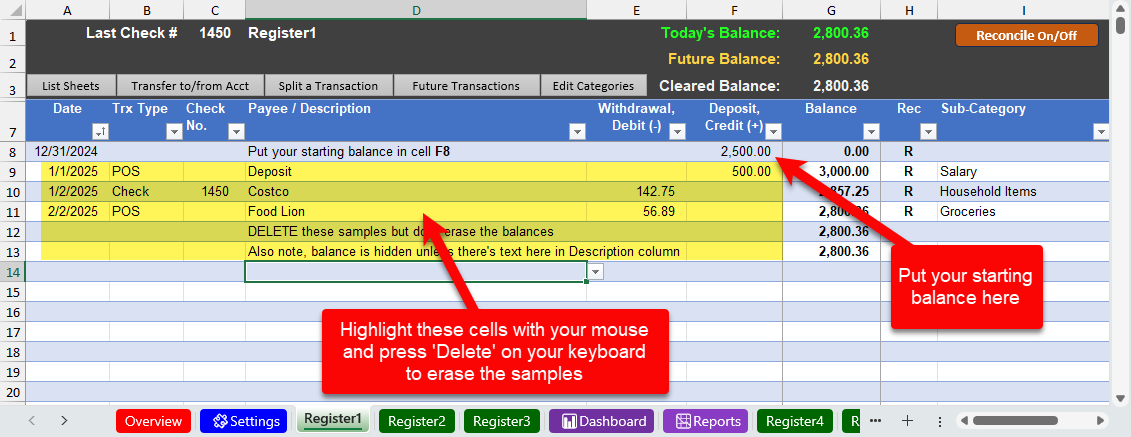The height and width of the screenshot is (437, 1131).
Task: Click the Reconcile On/Off button
Action: tap(1026, 35)
